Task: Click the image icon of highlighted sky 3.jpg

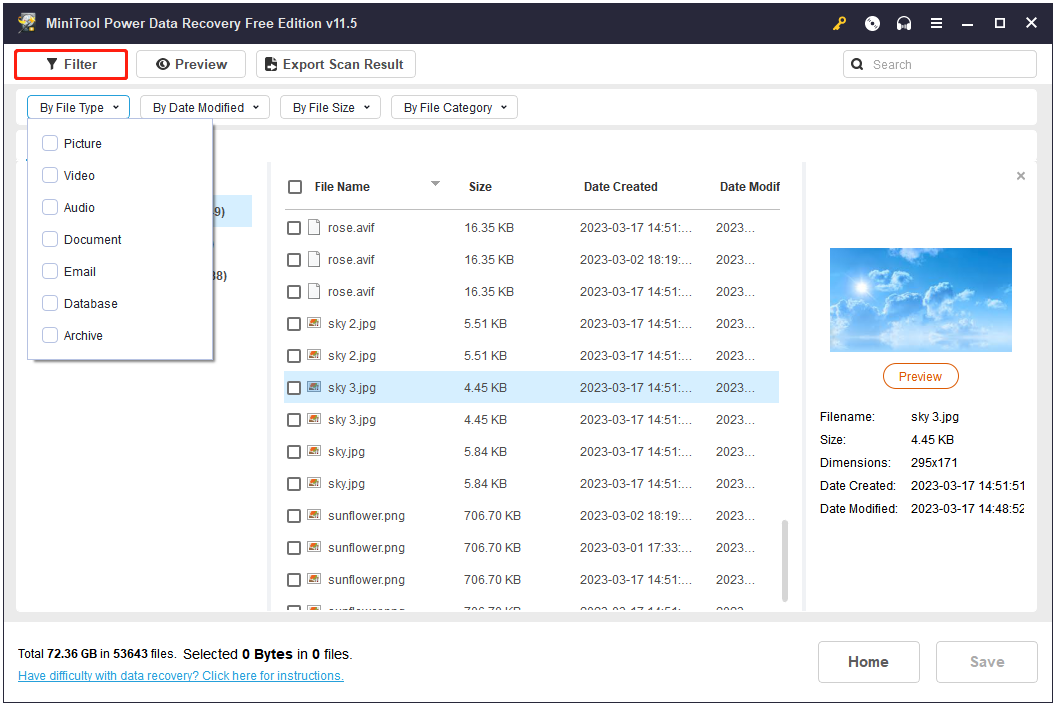Action: point(314,387)
